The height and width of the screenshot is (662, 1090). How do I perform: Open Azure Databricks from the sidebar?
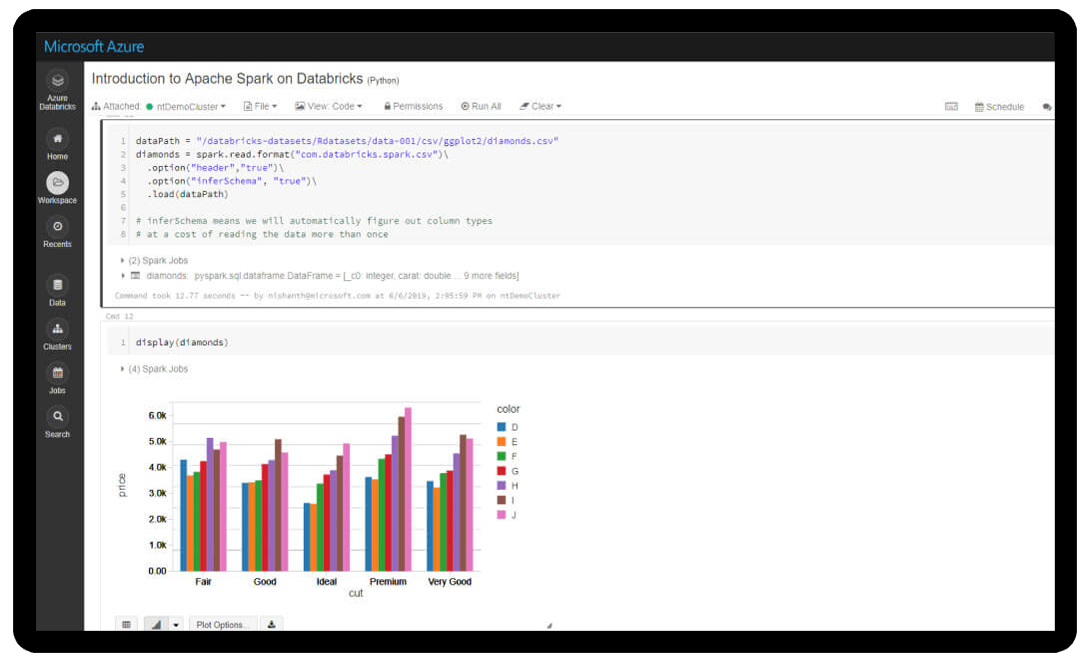[x=58, y=81]
